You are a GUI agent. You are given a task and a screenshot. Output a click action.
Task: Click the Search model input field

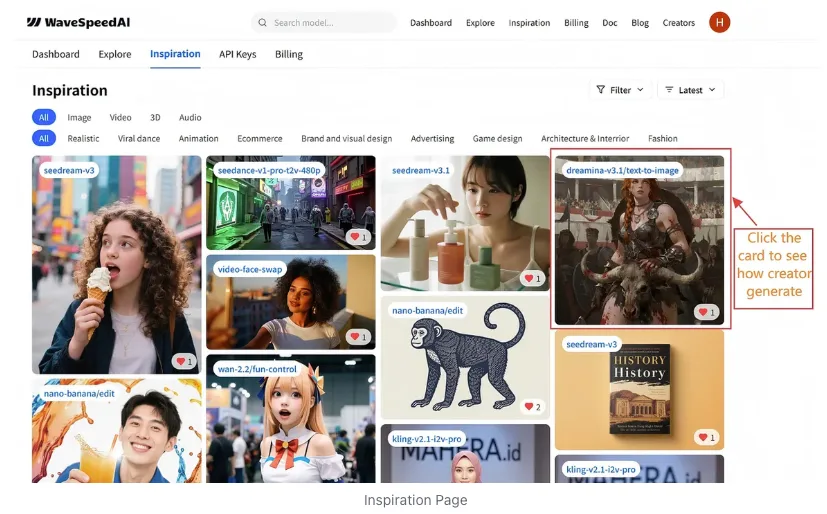(x=323, y=23)
